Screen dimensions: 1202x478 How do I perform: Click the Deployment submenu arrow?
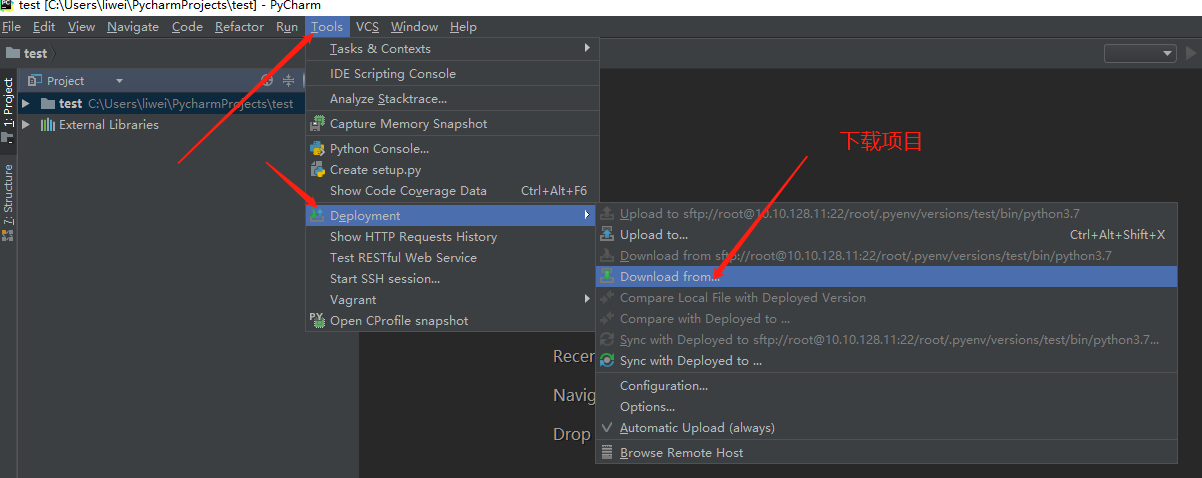[587, 215]
